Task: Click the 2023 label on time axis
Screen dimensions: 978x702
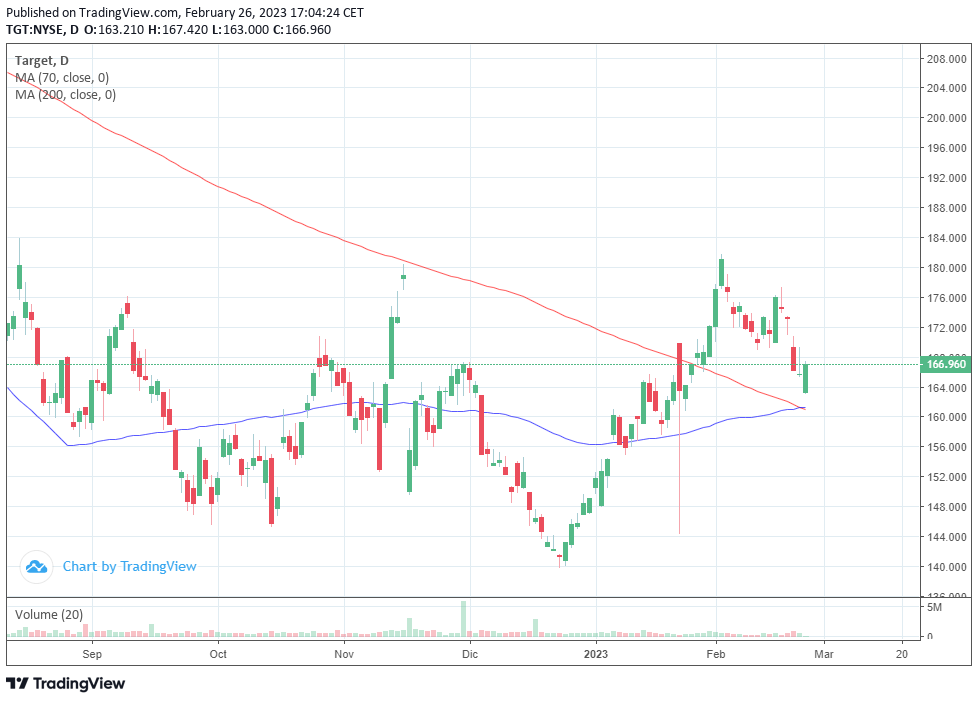Action: (596, 654)
